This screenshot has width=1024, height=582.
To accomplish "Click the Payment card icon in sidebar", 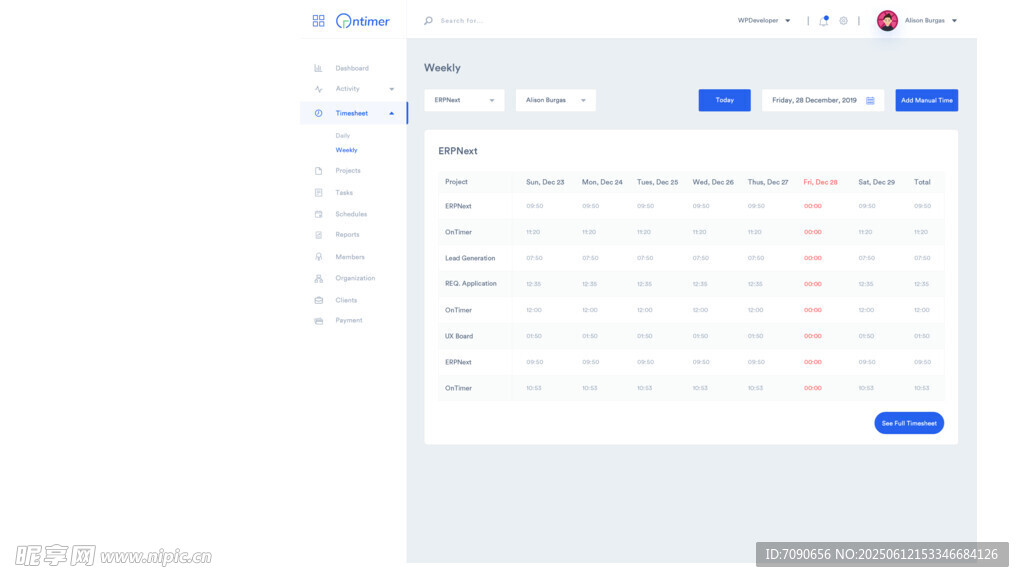I will (318, 321).
